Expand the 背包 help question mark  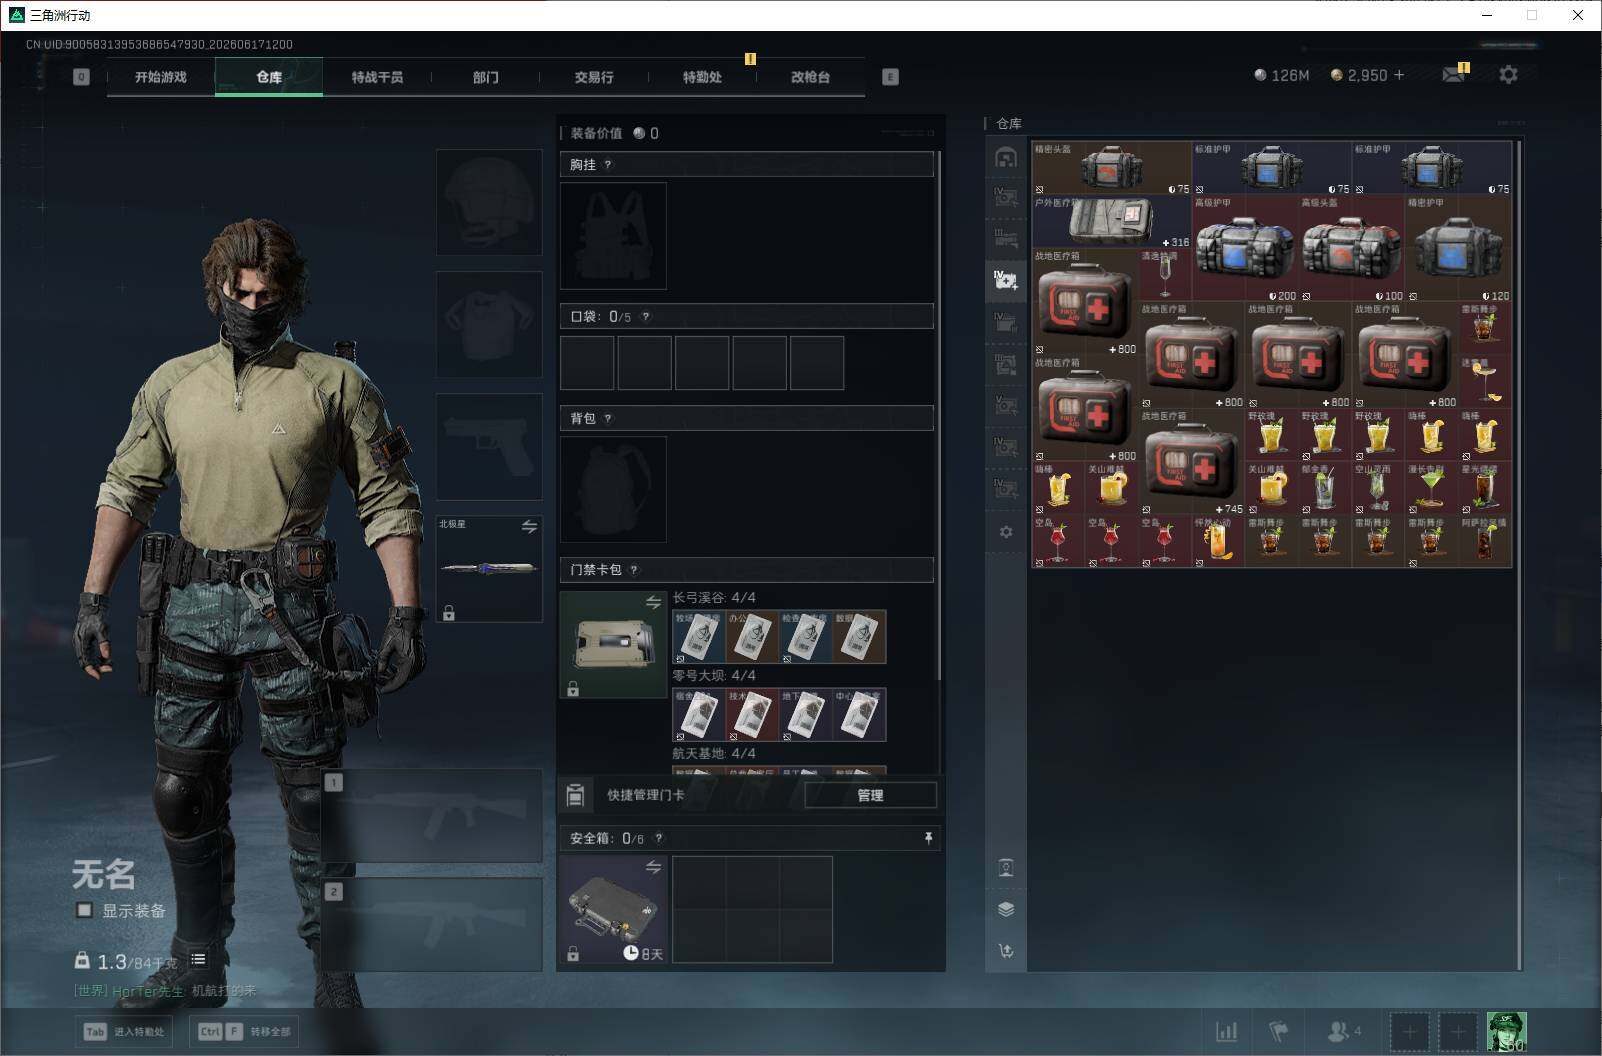[607, 419]
